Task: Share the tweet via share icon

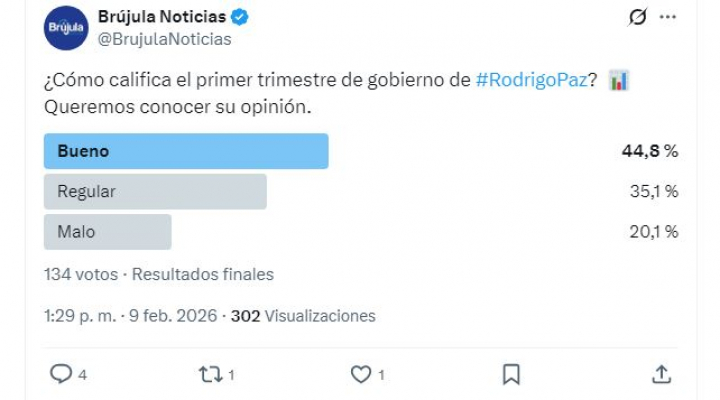Action: click(x=661, y=374)
